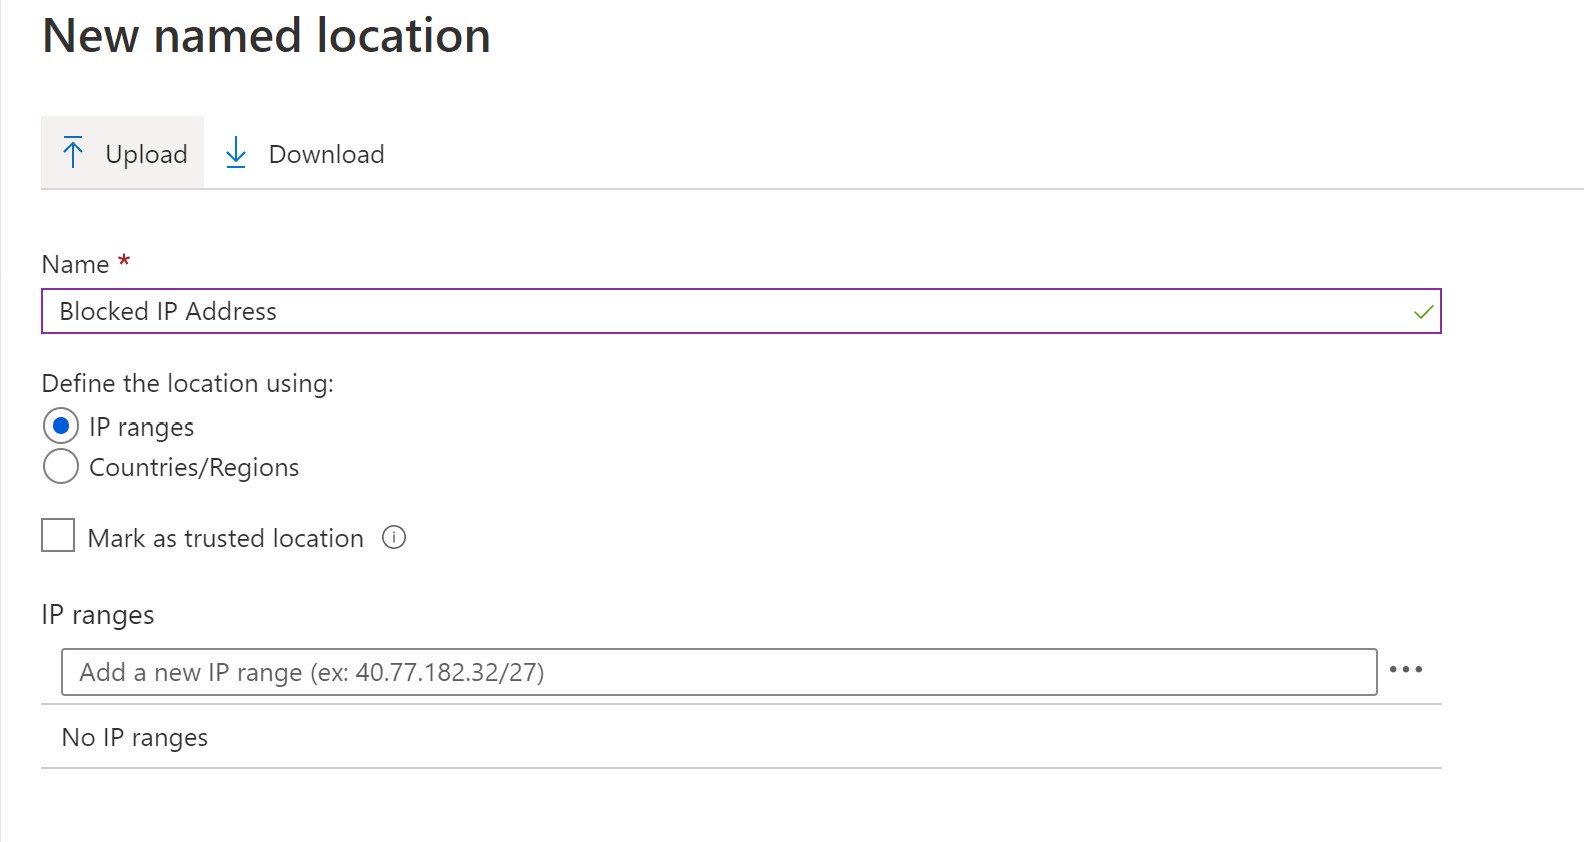The width and height of the screenshot is (1584, 842).
Task: Open the three-dot menu beside IP range field
Action: pyautogui.click(x=1405, y=670)
